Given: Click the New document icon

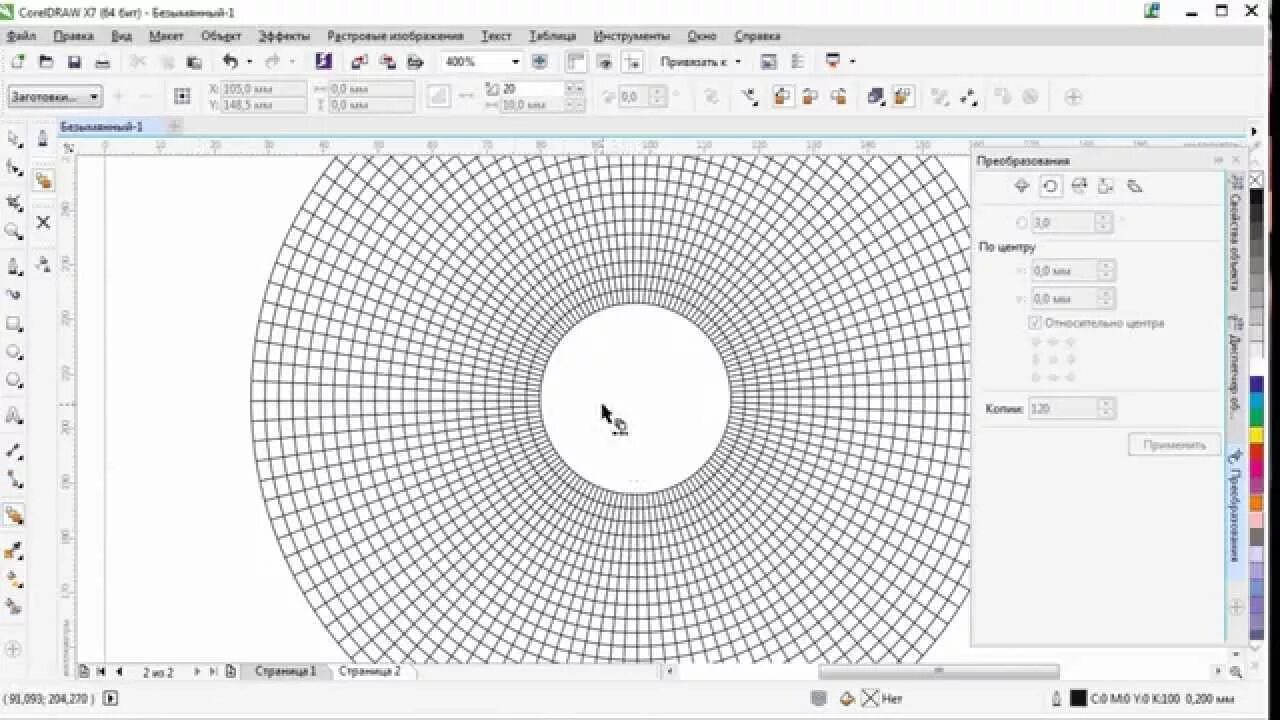Looking at the screenshot, I should [x=17, y=62].
